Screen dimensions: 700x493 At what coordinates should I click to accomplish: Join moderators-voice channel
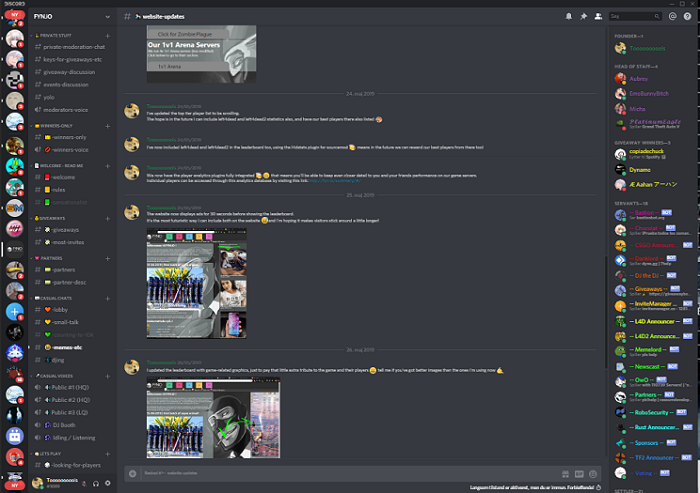[x=72, y=110]
